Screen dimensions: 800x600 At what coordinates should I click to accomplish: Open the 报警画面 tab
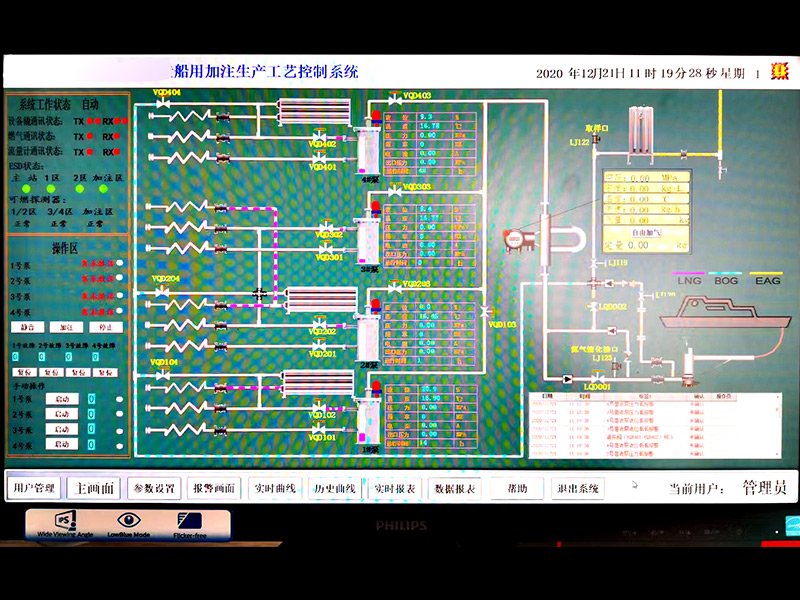(214, 488)
